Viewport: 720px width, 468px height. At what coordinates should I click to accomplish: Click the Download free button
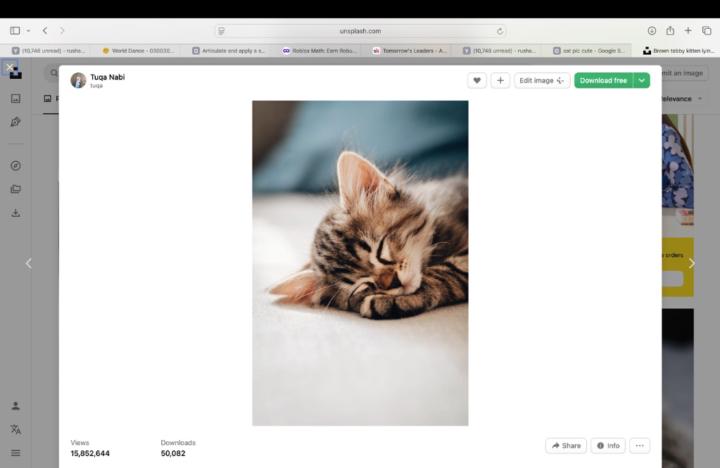click(x=603, y=80)
